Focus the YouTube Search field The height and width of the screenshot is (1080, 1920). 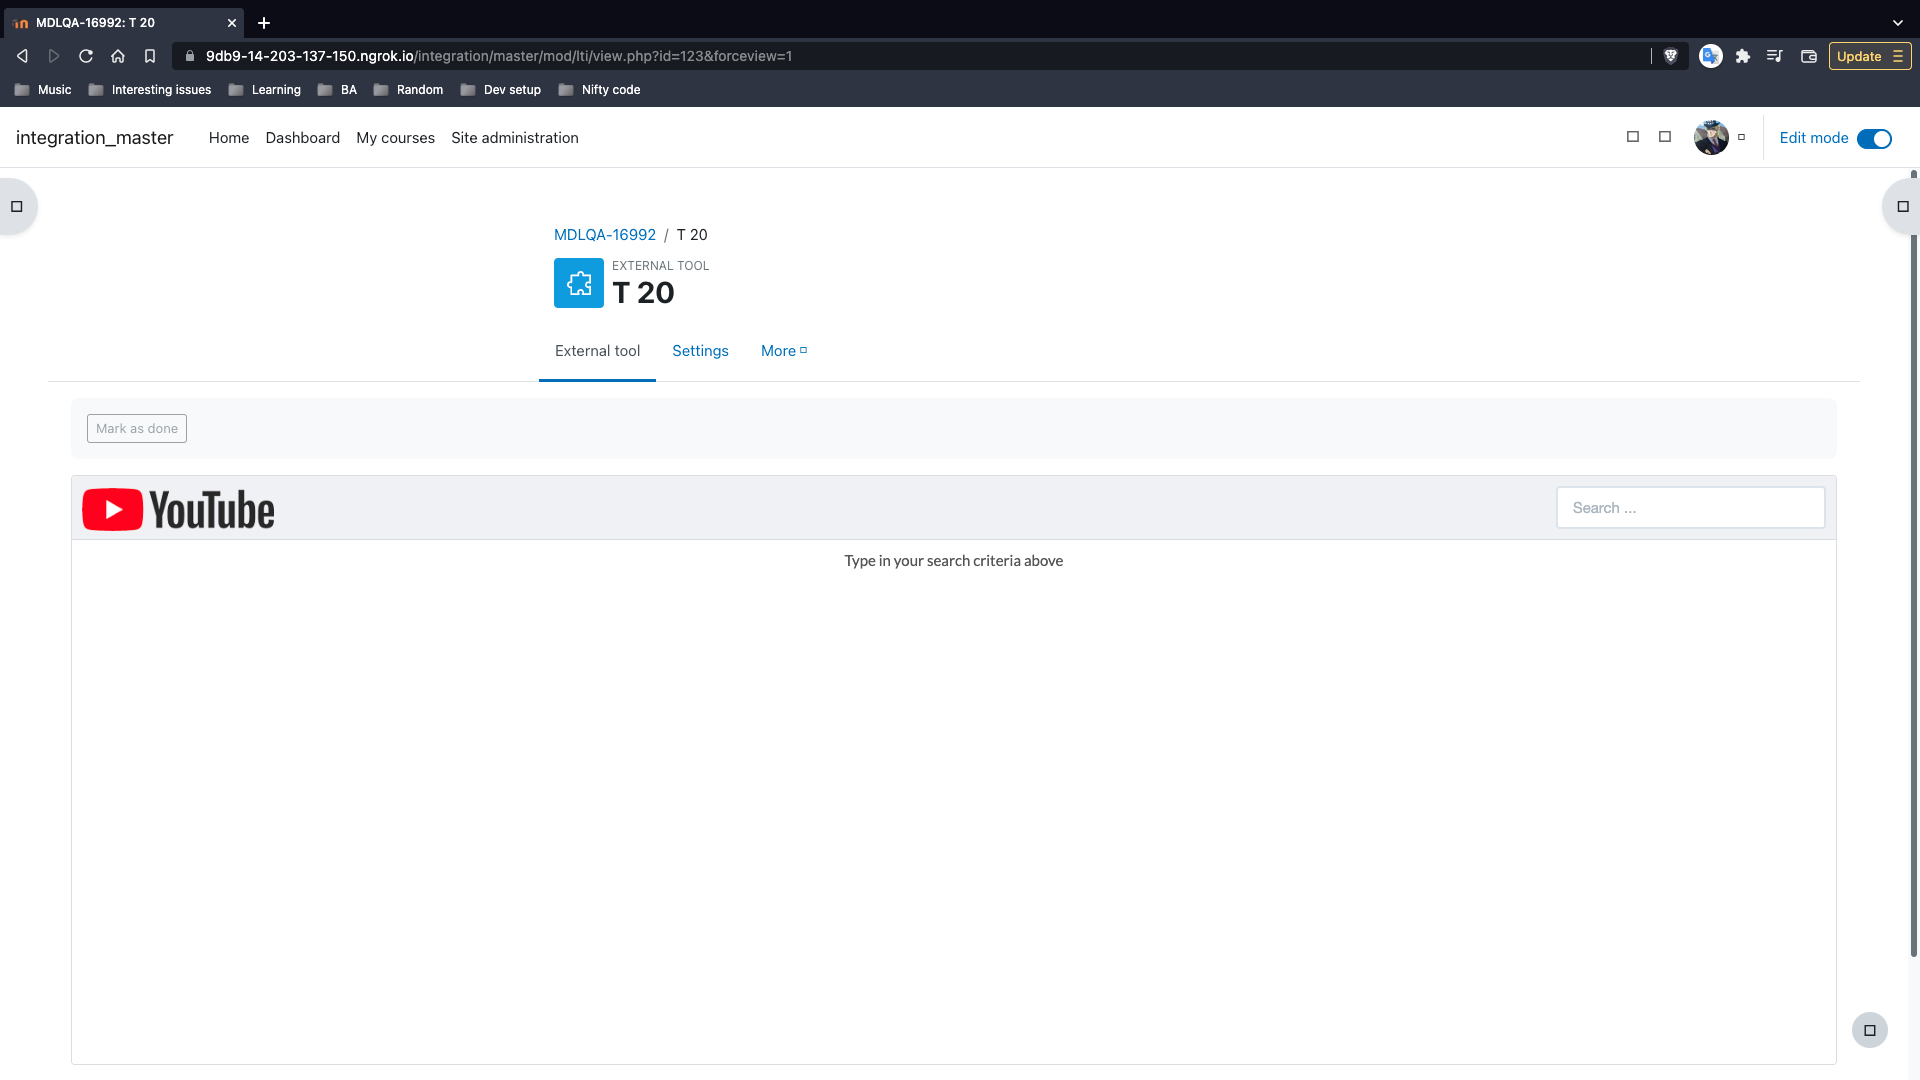point(1691,508)
